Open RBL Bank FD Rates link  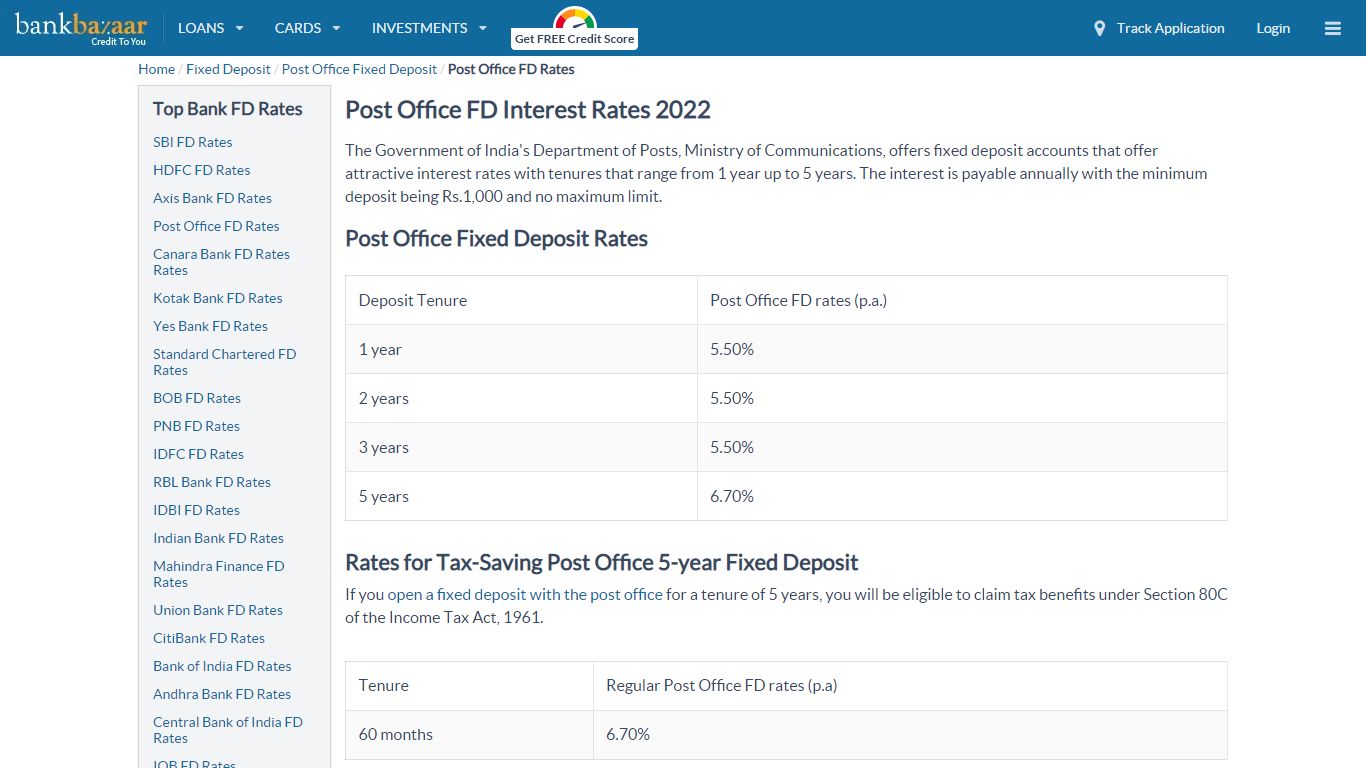click(211, 482)
